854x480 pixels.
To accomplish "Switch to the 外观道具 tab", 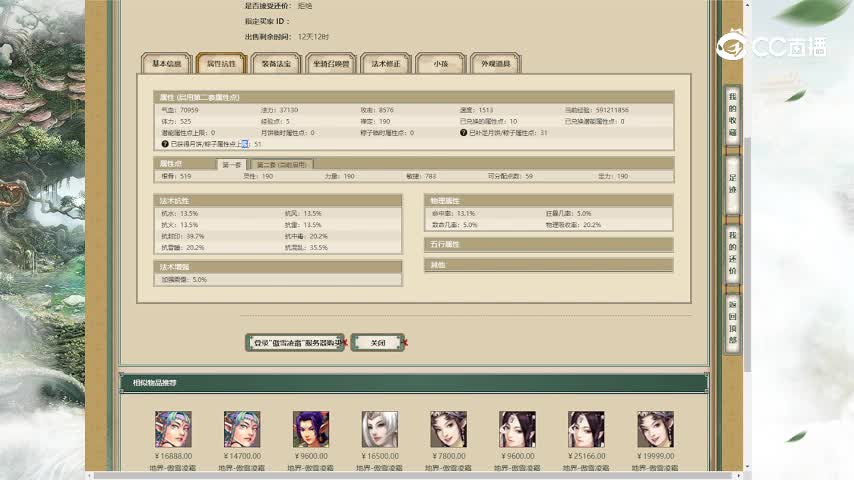I will (x=496, y=63).
